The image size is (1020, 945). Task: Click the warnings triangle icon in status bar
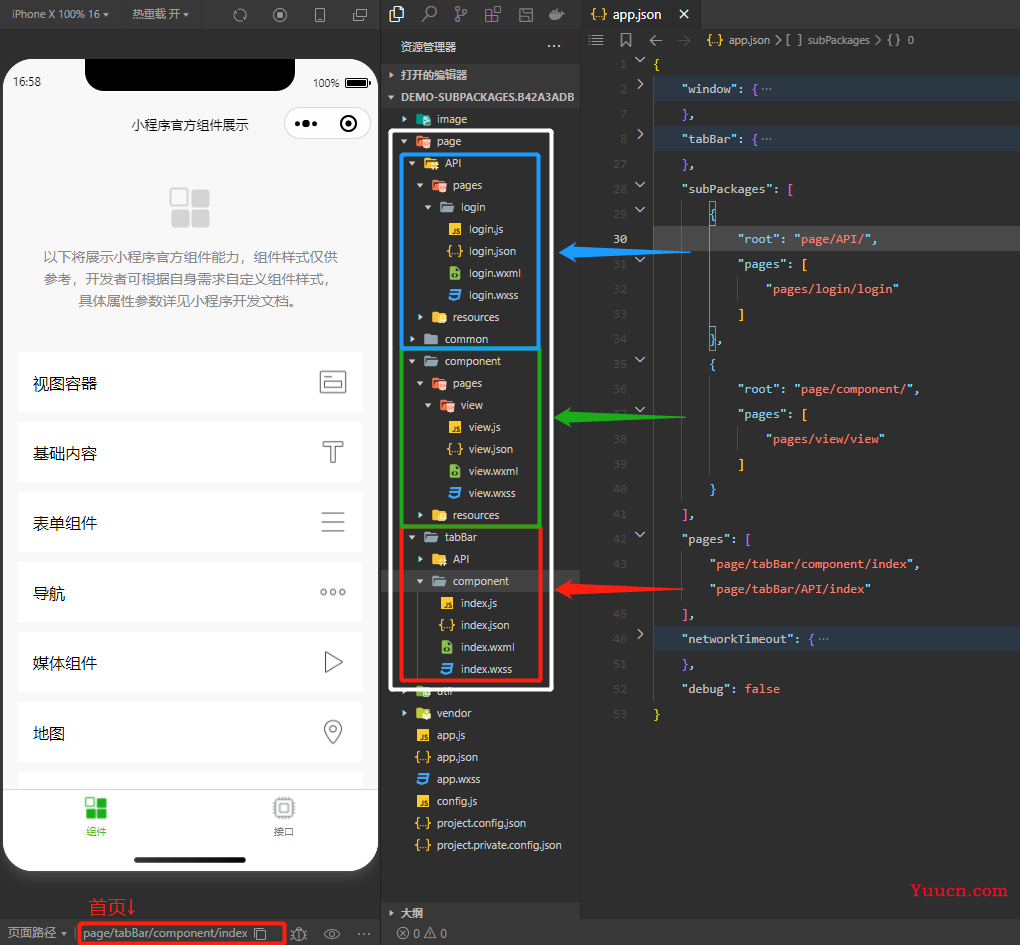(x=435, y=933)
